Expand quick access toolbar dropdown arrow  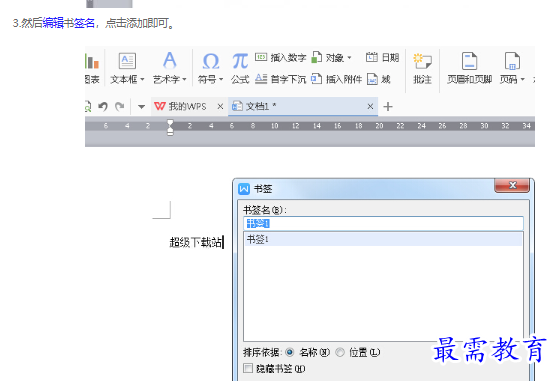pos(141,107)
